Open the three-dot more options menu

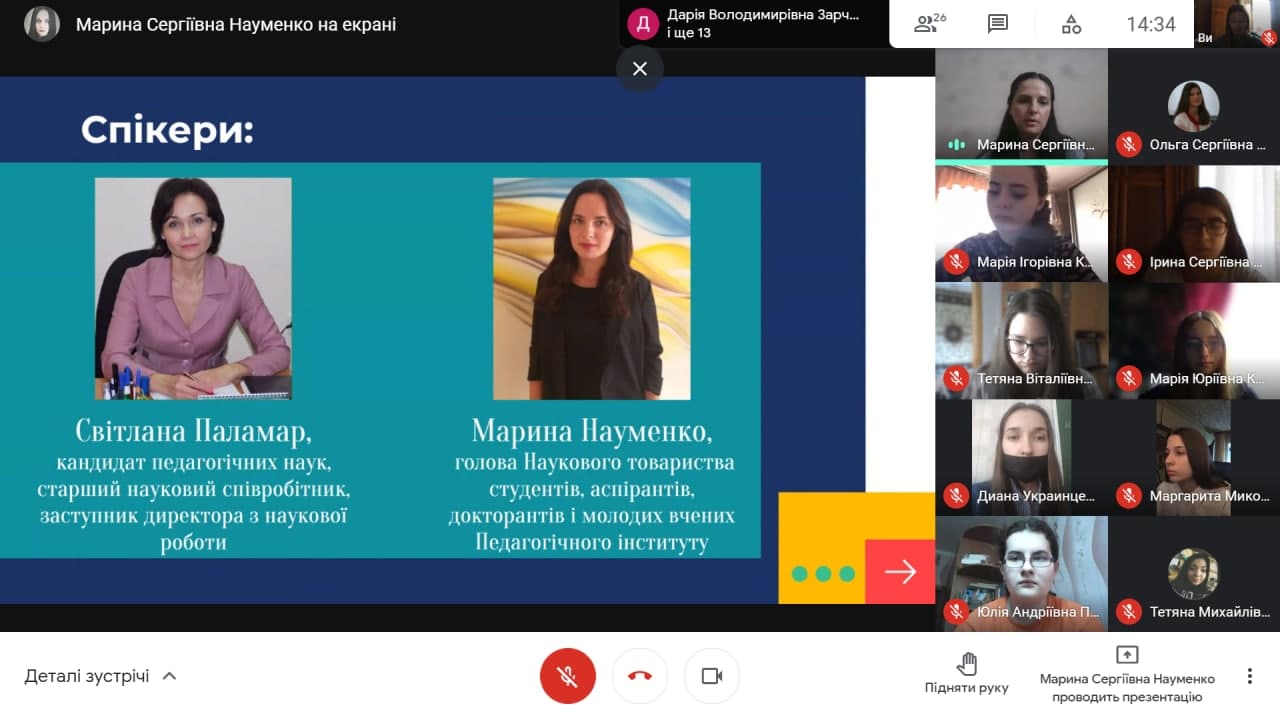[x=1249, y=676]
